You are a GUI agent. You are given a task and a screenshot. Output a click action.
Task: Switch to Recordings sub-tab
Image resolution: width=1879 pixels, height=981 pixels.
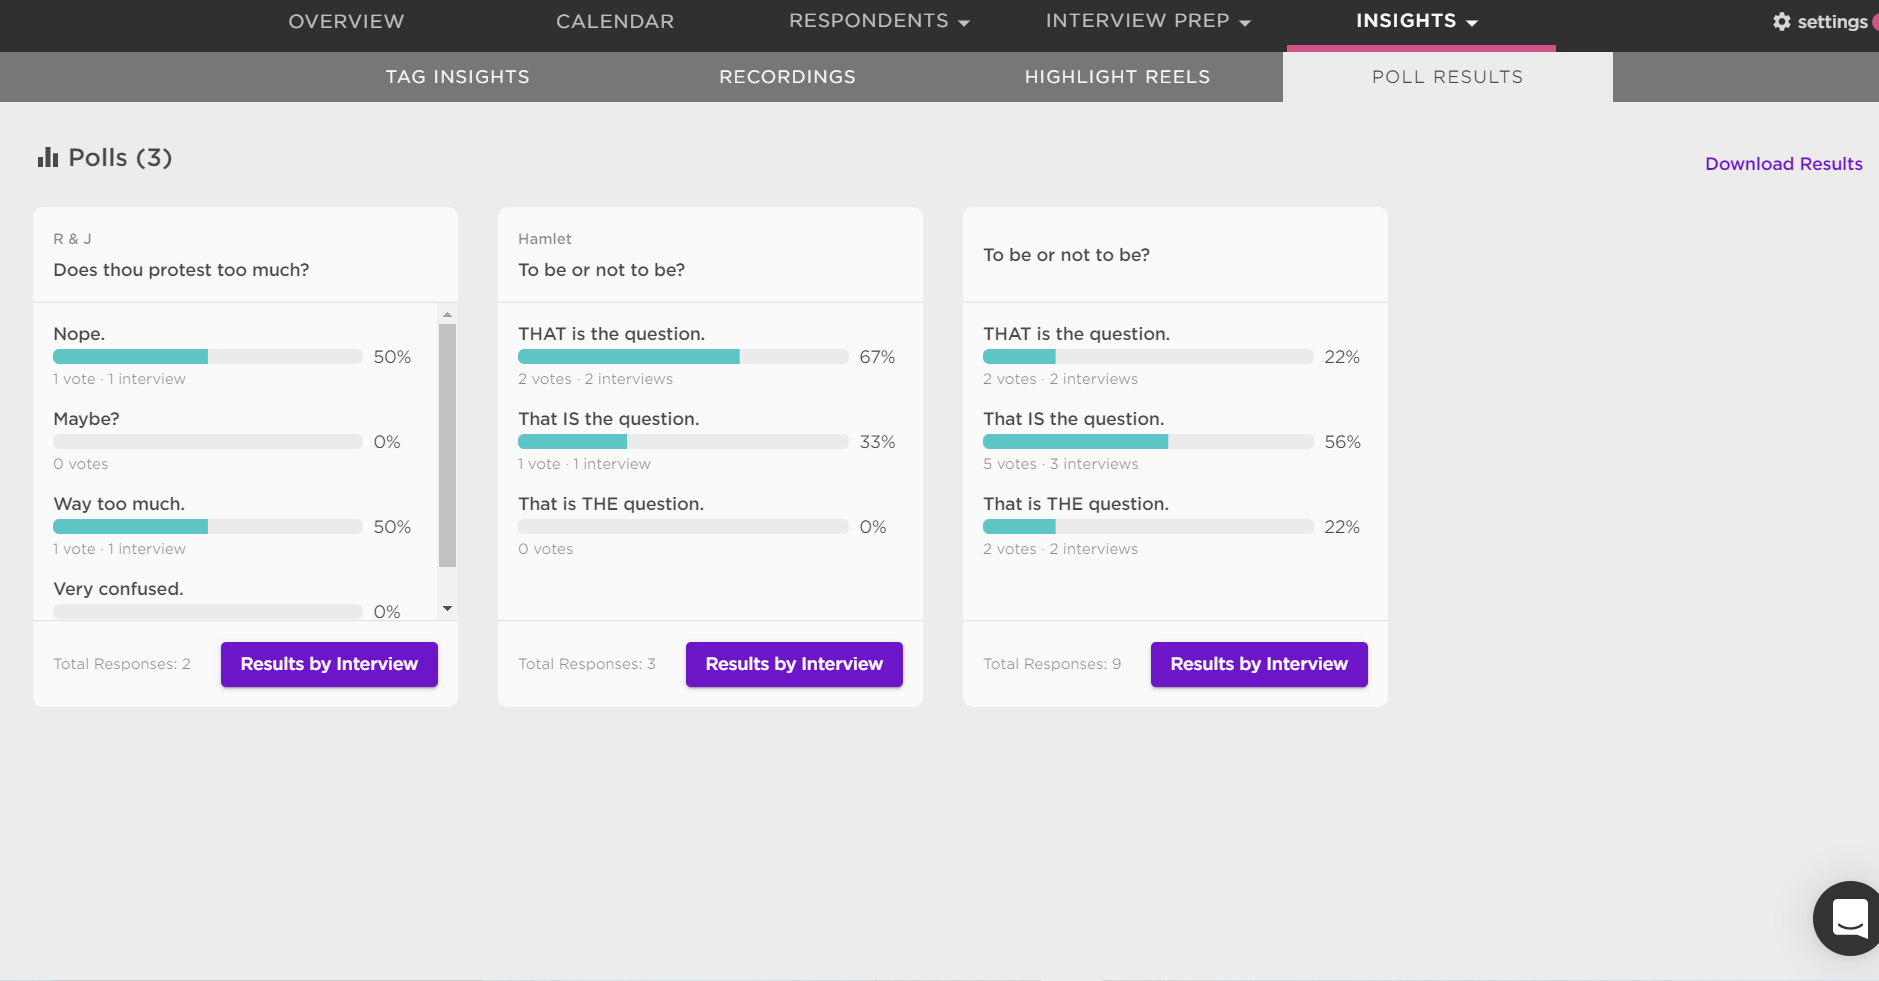pos(788,77)
